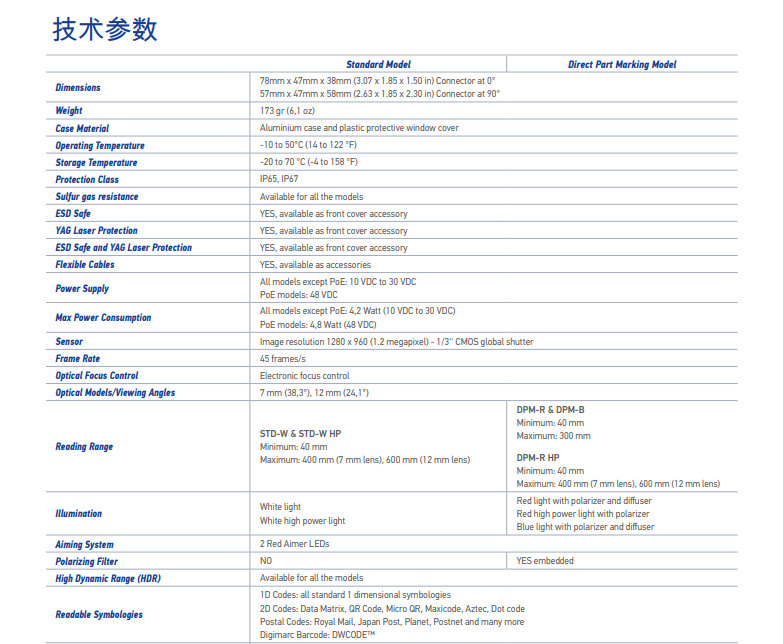This screenshot has height=644, width=783.
Task: Select the IP65, IP67 protection class value
Action: 285,179
